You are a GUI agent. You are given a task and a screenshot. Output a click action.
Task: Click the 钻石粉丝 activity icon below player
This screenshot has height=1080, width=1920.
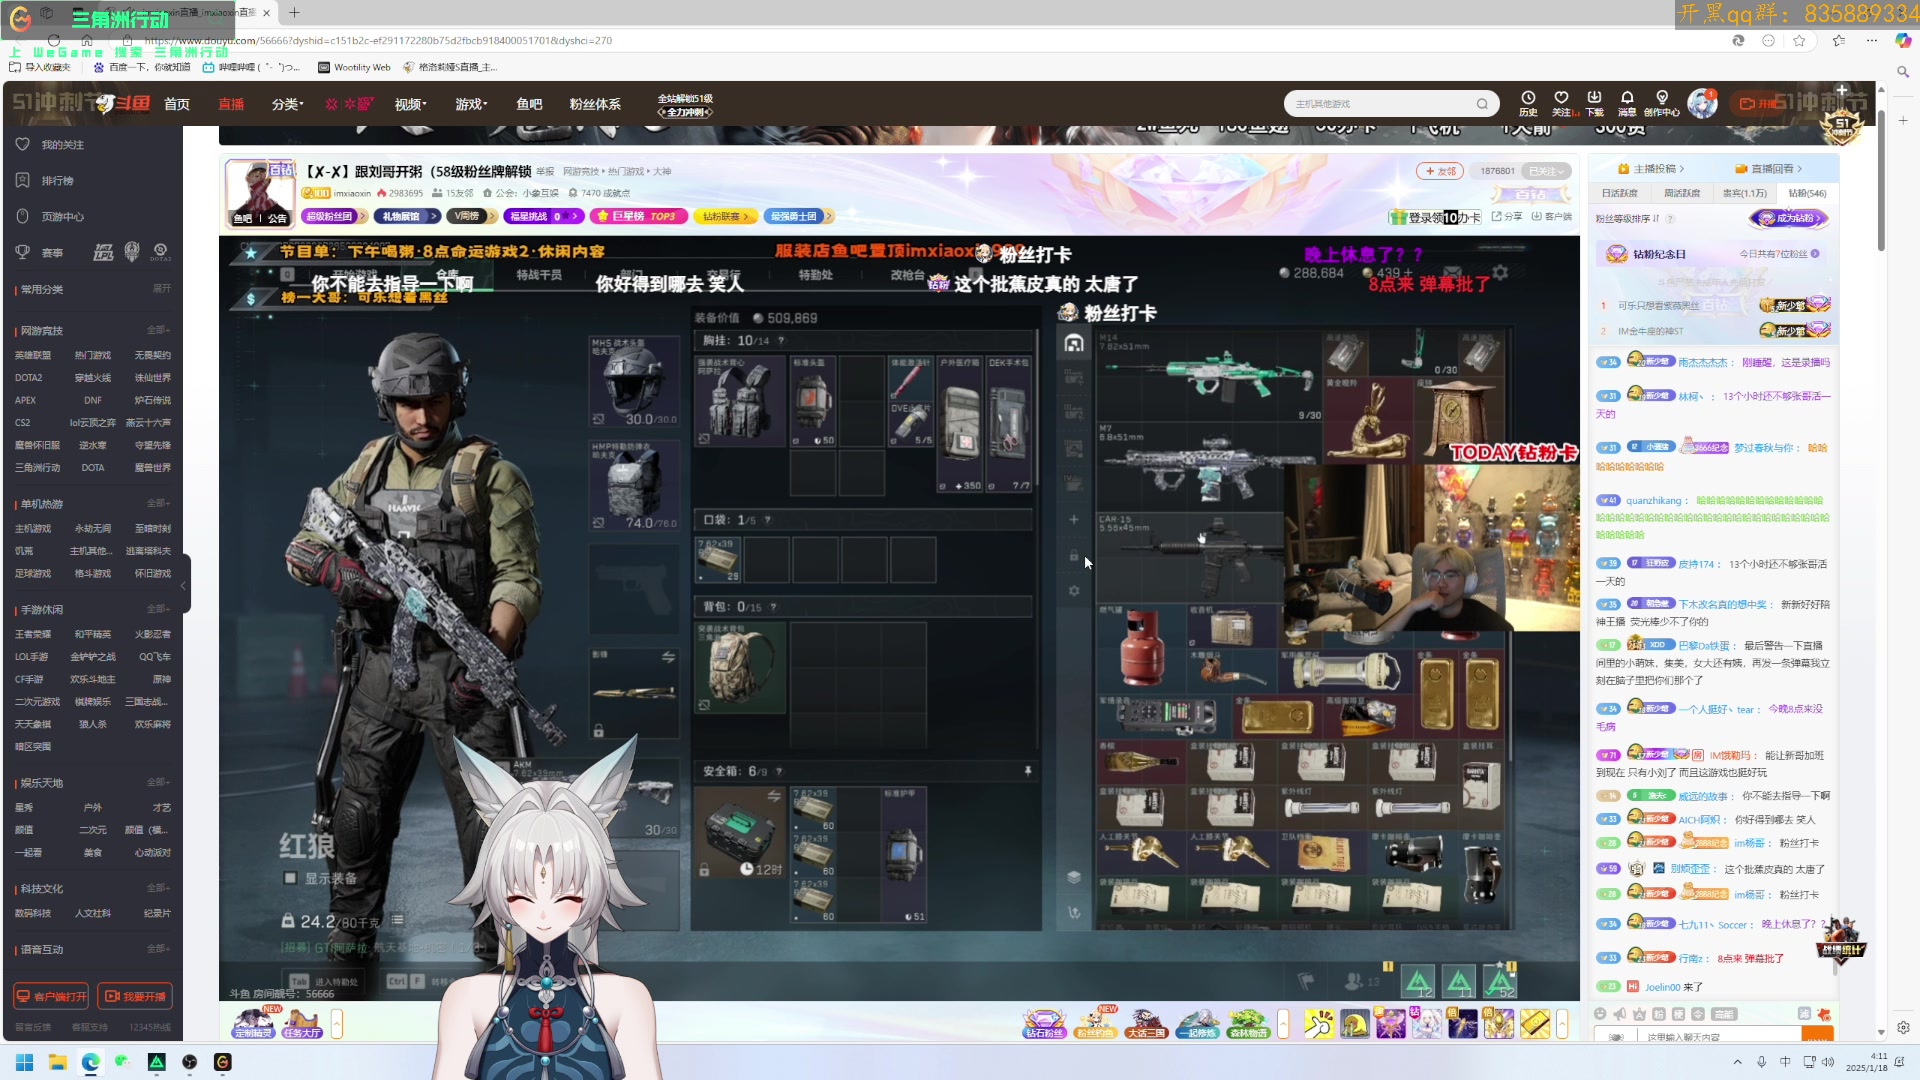[1044, 1024]
